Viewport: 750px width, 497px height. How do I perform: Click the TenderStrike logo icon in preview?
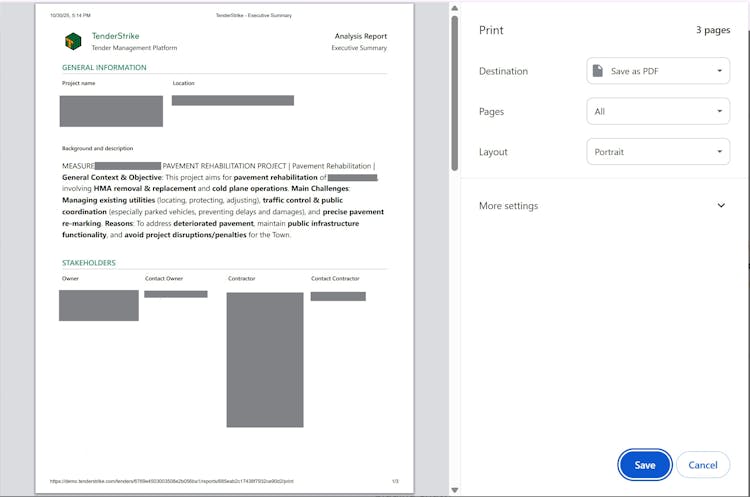pos(73,41)
